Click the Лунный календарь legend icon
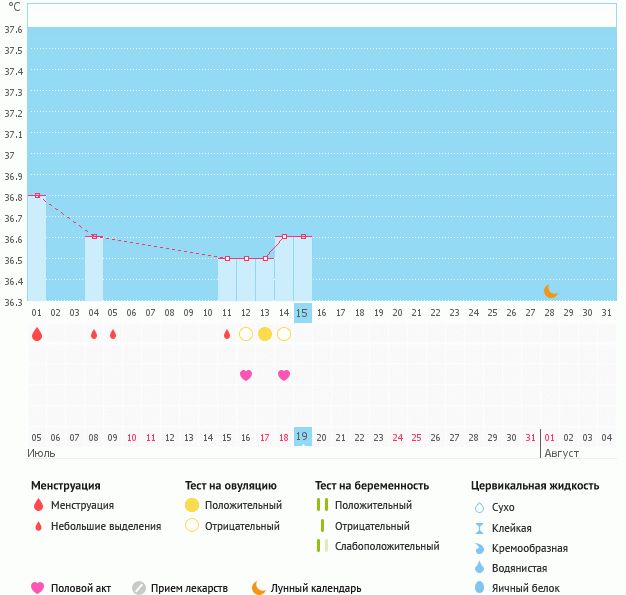Image resolution: width=626 pixels, height=595 pixels. (x=259, y=588)
